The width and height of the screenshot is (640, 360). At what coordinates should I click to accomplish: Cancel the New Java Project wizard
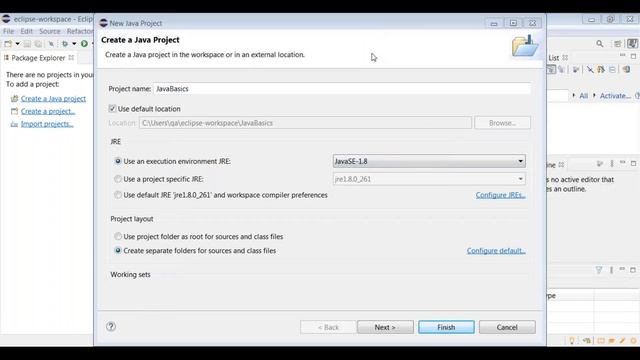point(507,327)
